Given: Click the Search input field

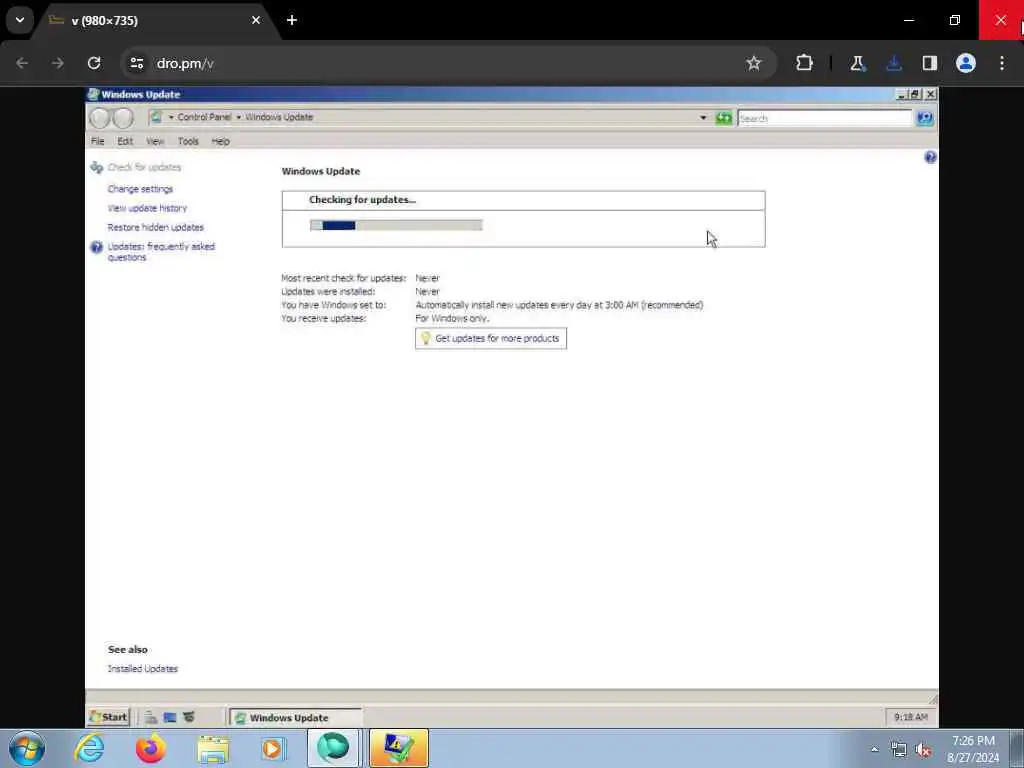Looking at the screenshot, I should [x=825, y=118].
